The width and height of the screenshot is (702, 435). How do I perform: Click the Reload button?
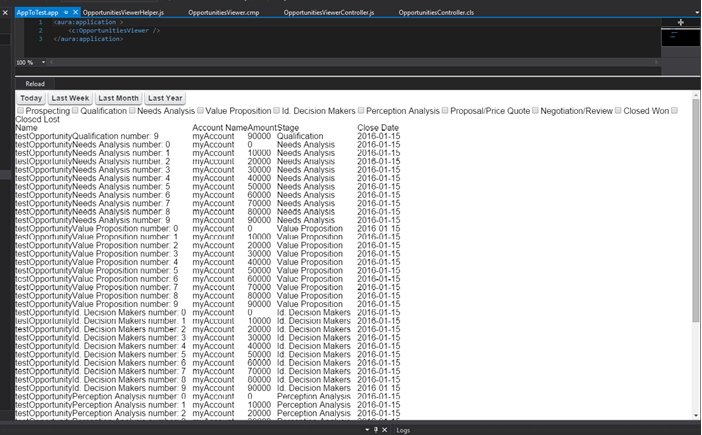click(x=35, y=84)
